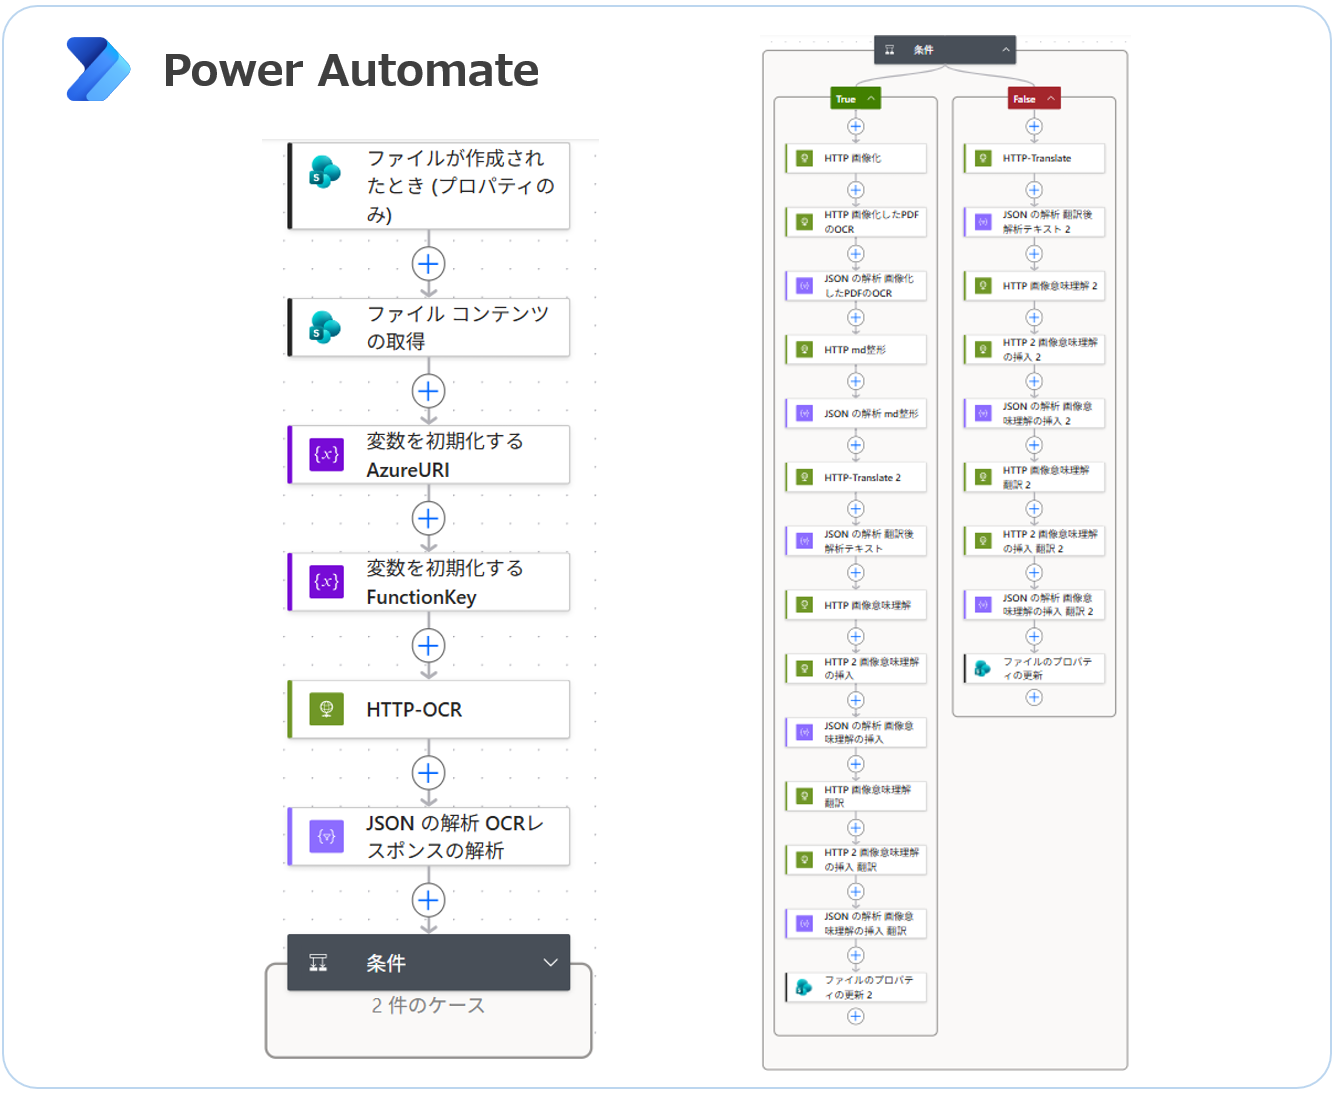Add step below ファイル コンテンツの取得
The image size is (1333, 1093).
(x=428, y=391)
